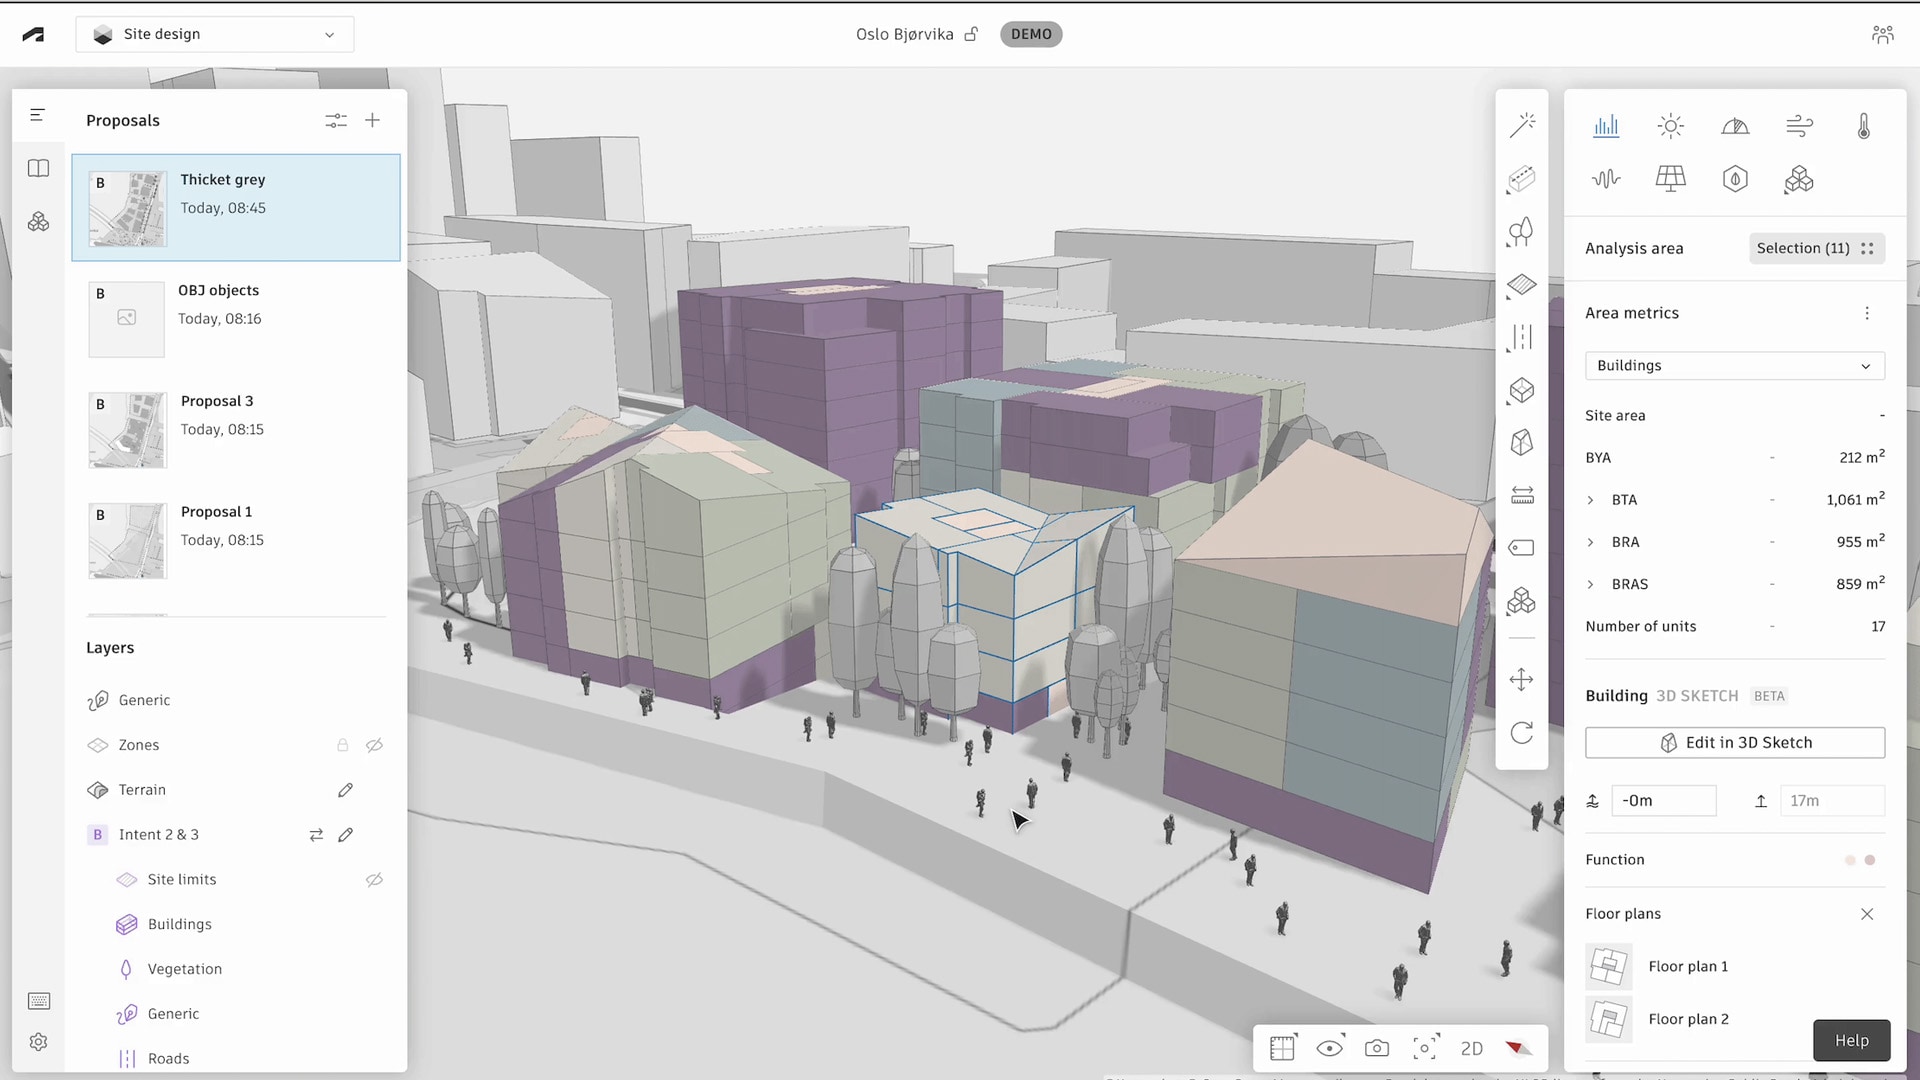Image resolution: width=1920 pixels, height=1080 pixels.
Task: Open Area metrics options menu
Action: pos(1867,313)
